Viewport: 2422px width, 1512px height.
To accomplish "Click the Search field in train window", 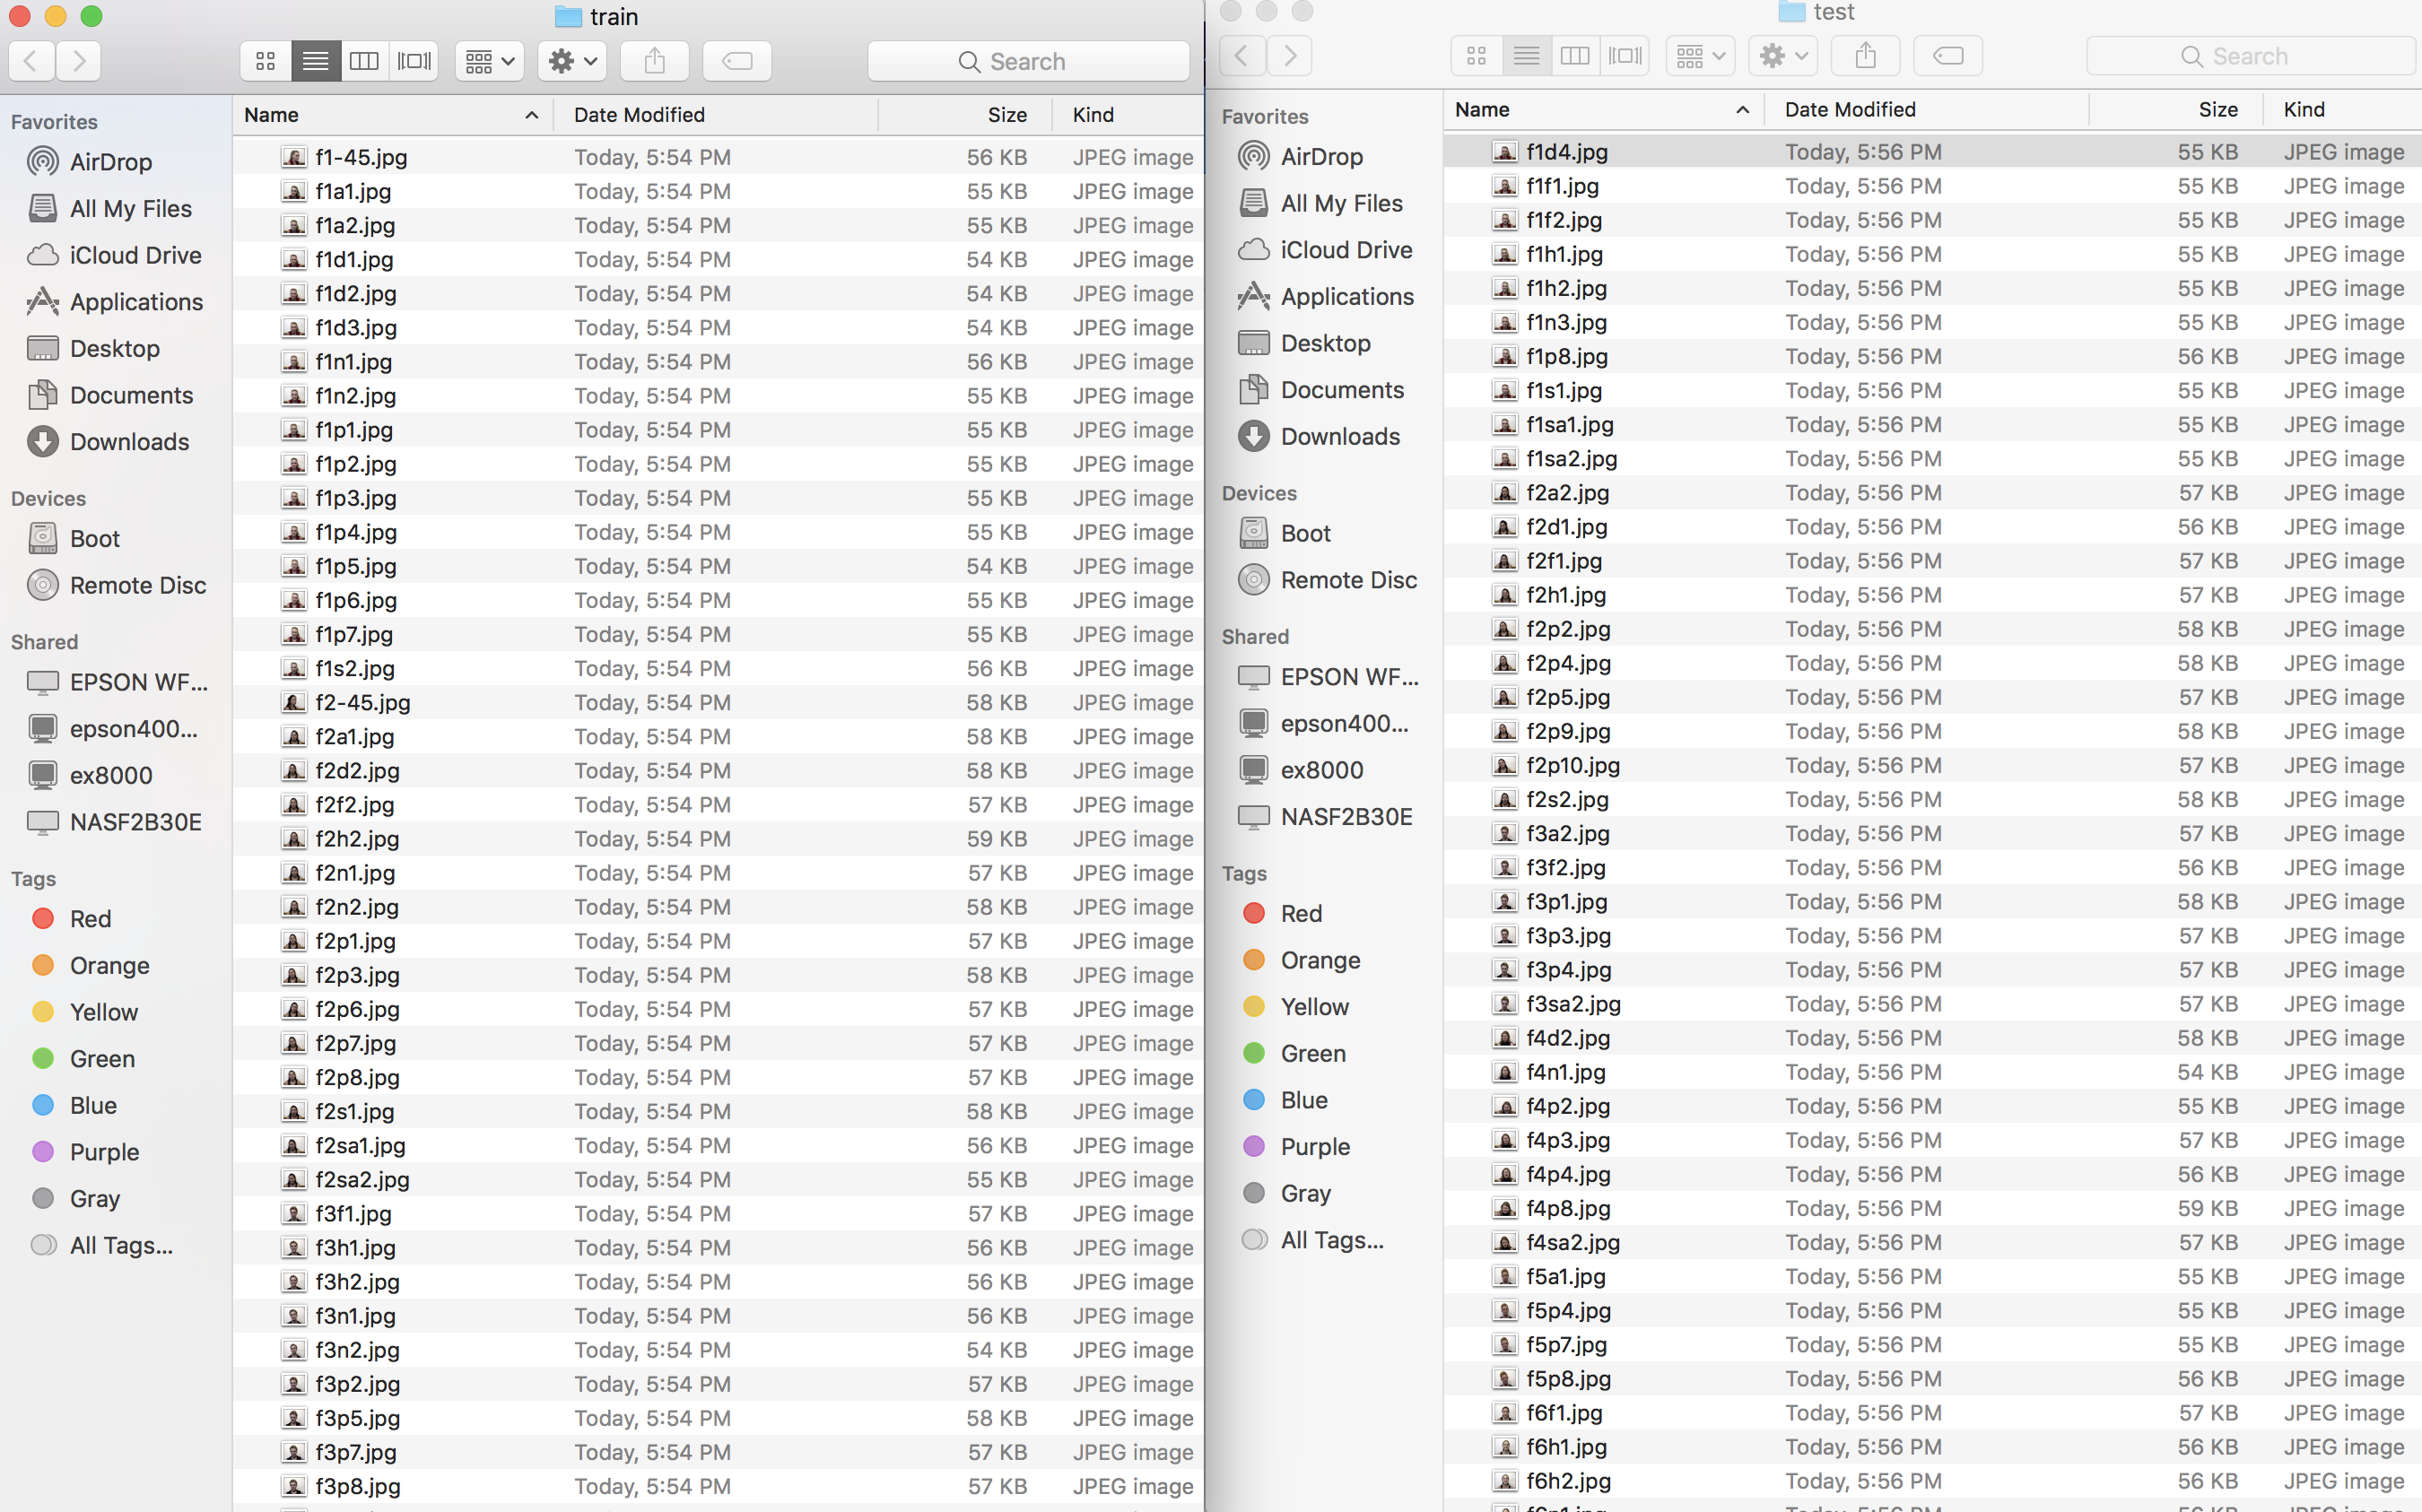I will (x=1028, y=61).
